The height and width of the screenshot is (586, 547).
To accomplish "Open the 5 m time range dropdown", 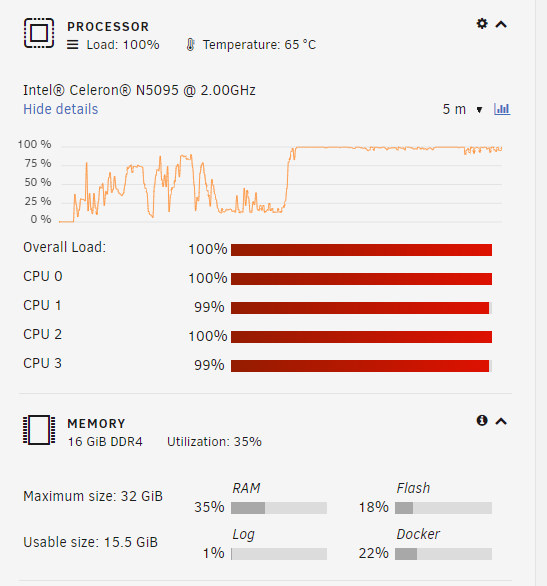I will click(463, 109).
